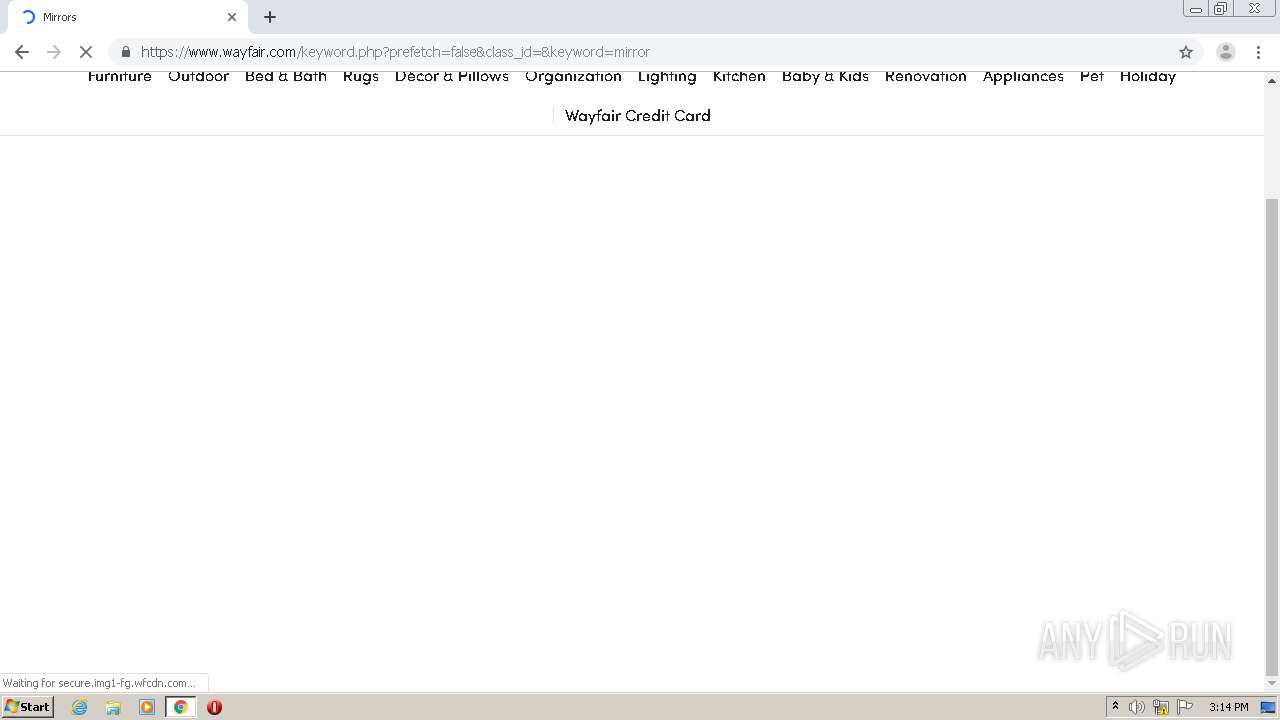This screenshot has height=720, width=1280.
Task: Open the Baby & Kids category
Action: pyautogui.click(x=825, y=77)
